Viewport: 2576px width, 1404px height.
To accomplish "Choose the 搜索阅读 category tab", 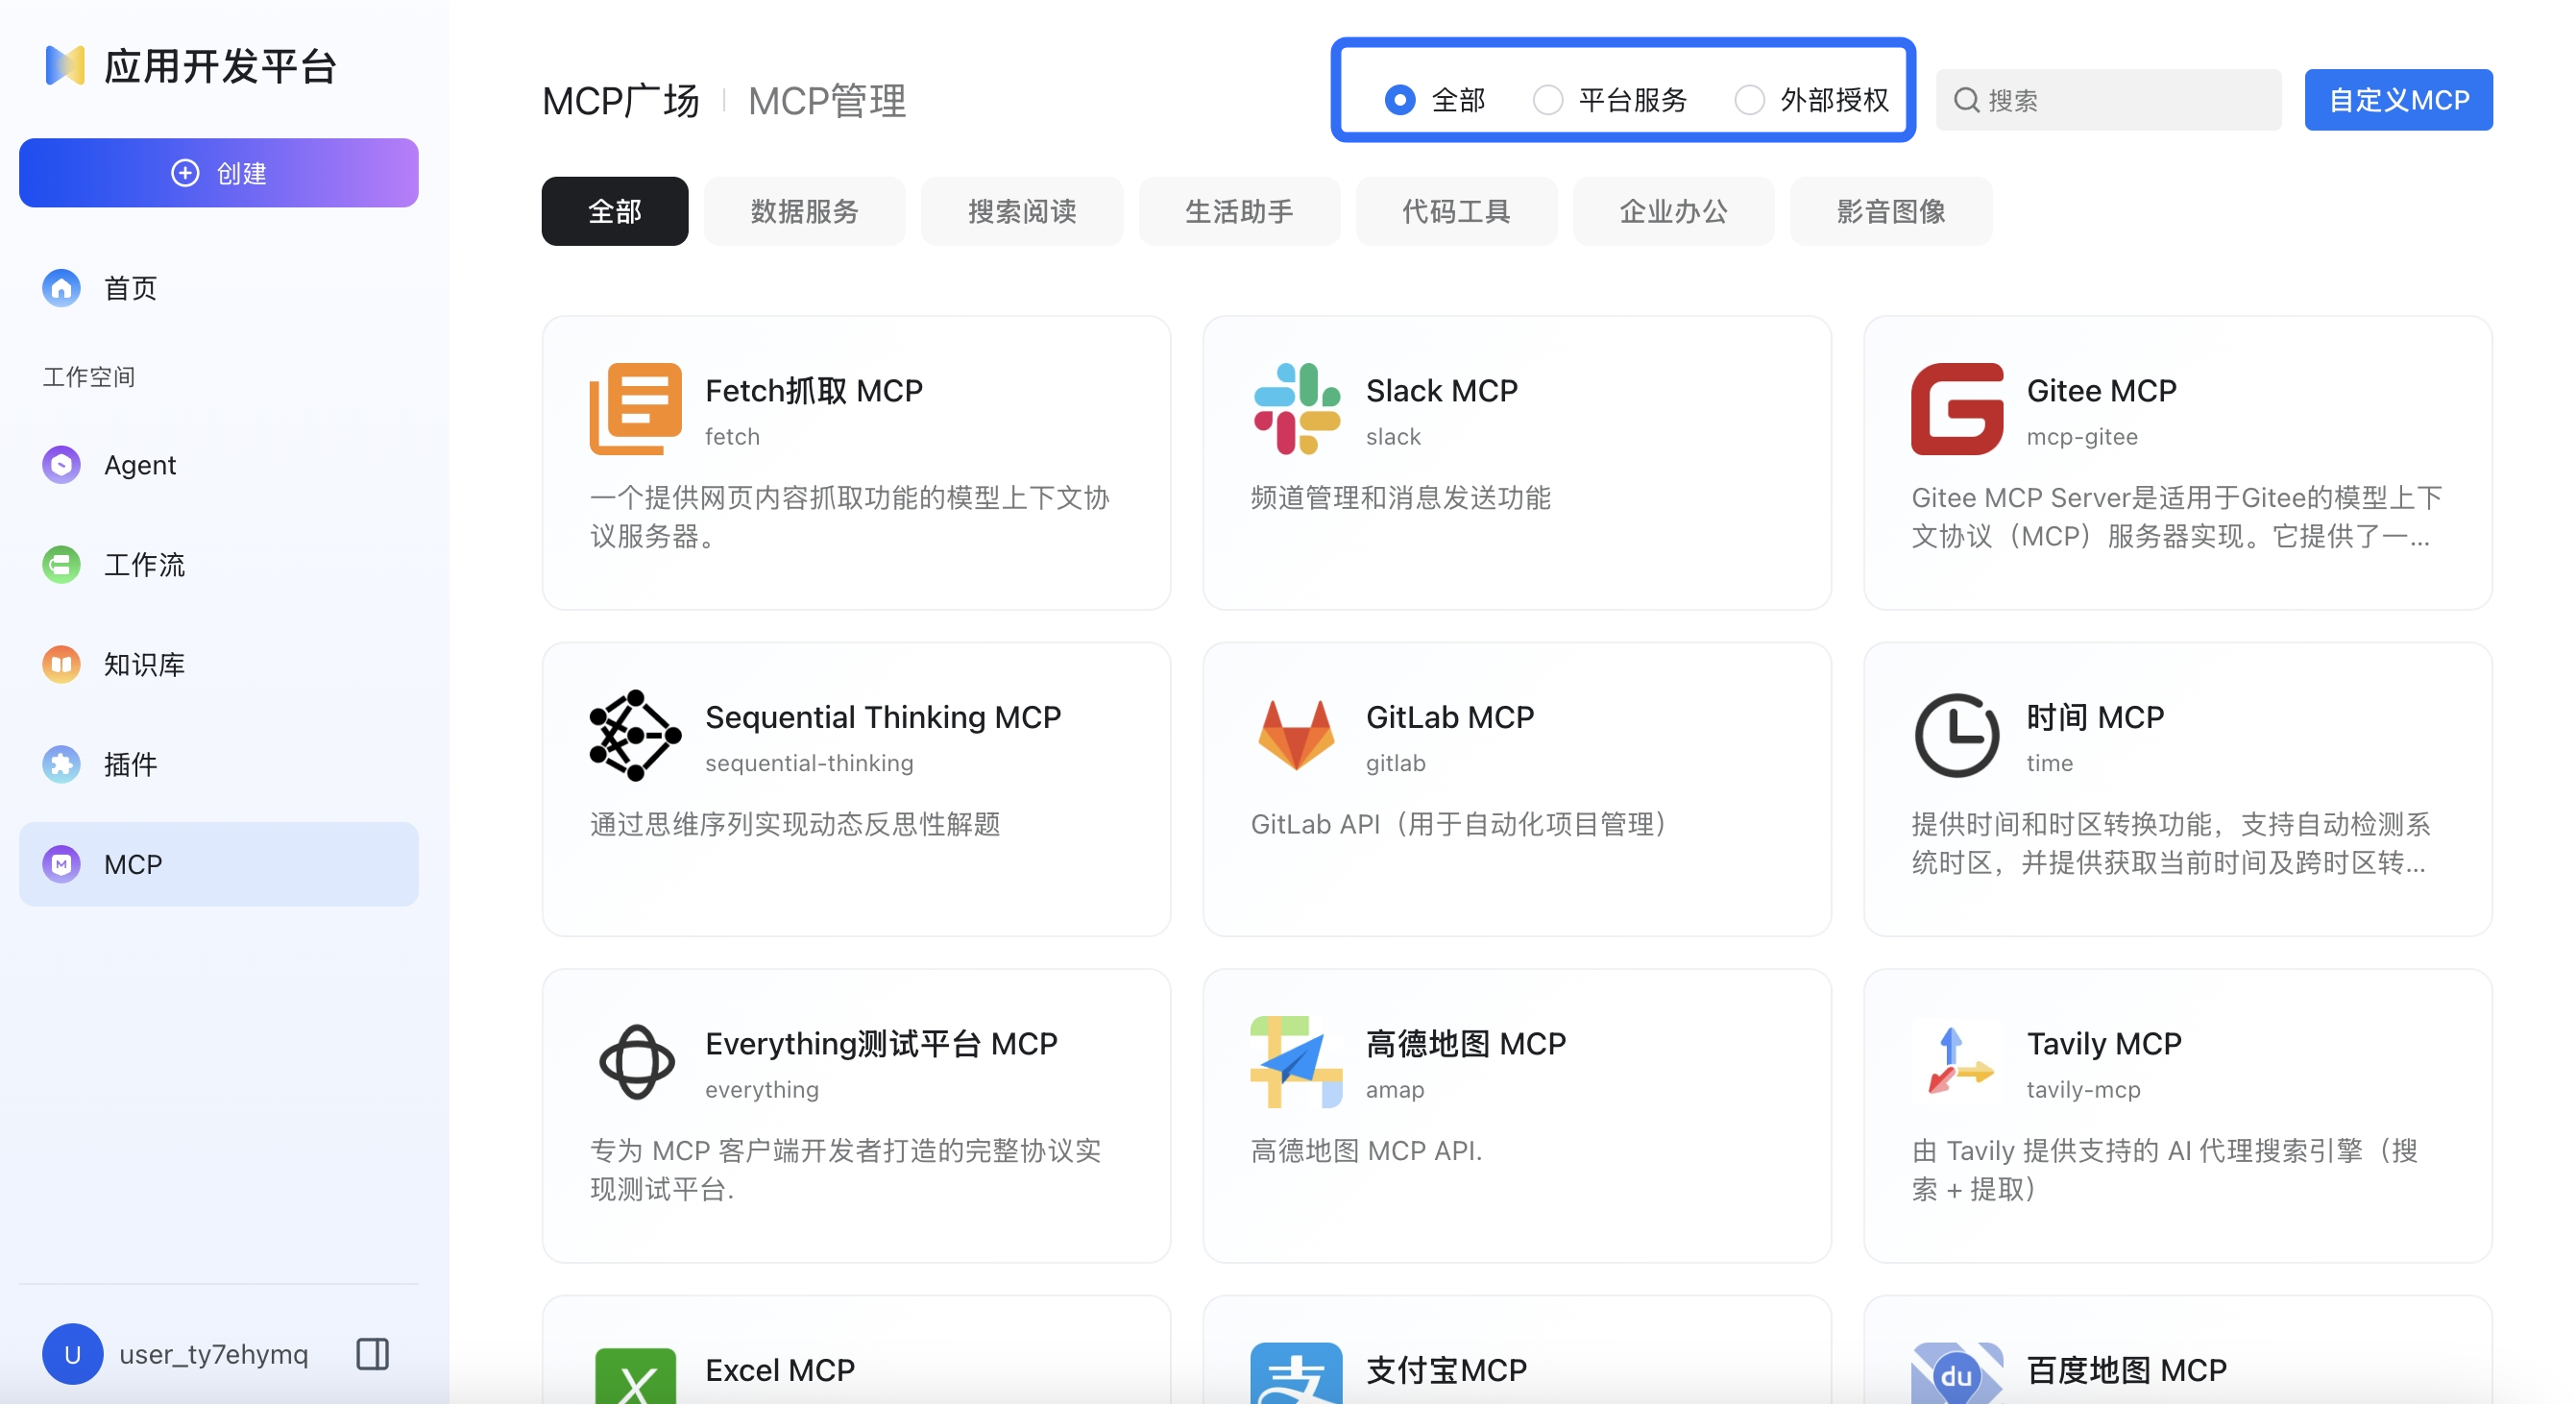I will click(1021, 211).
